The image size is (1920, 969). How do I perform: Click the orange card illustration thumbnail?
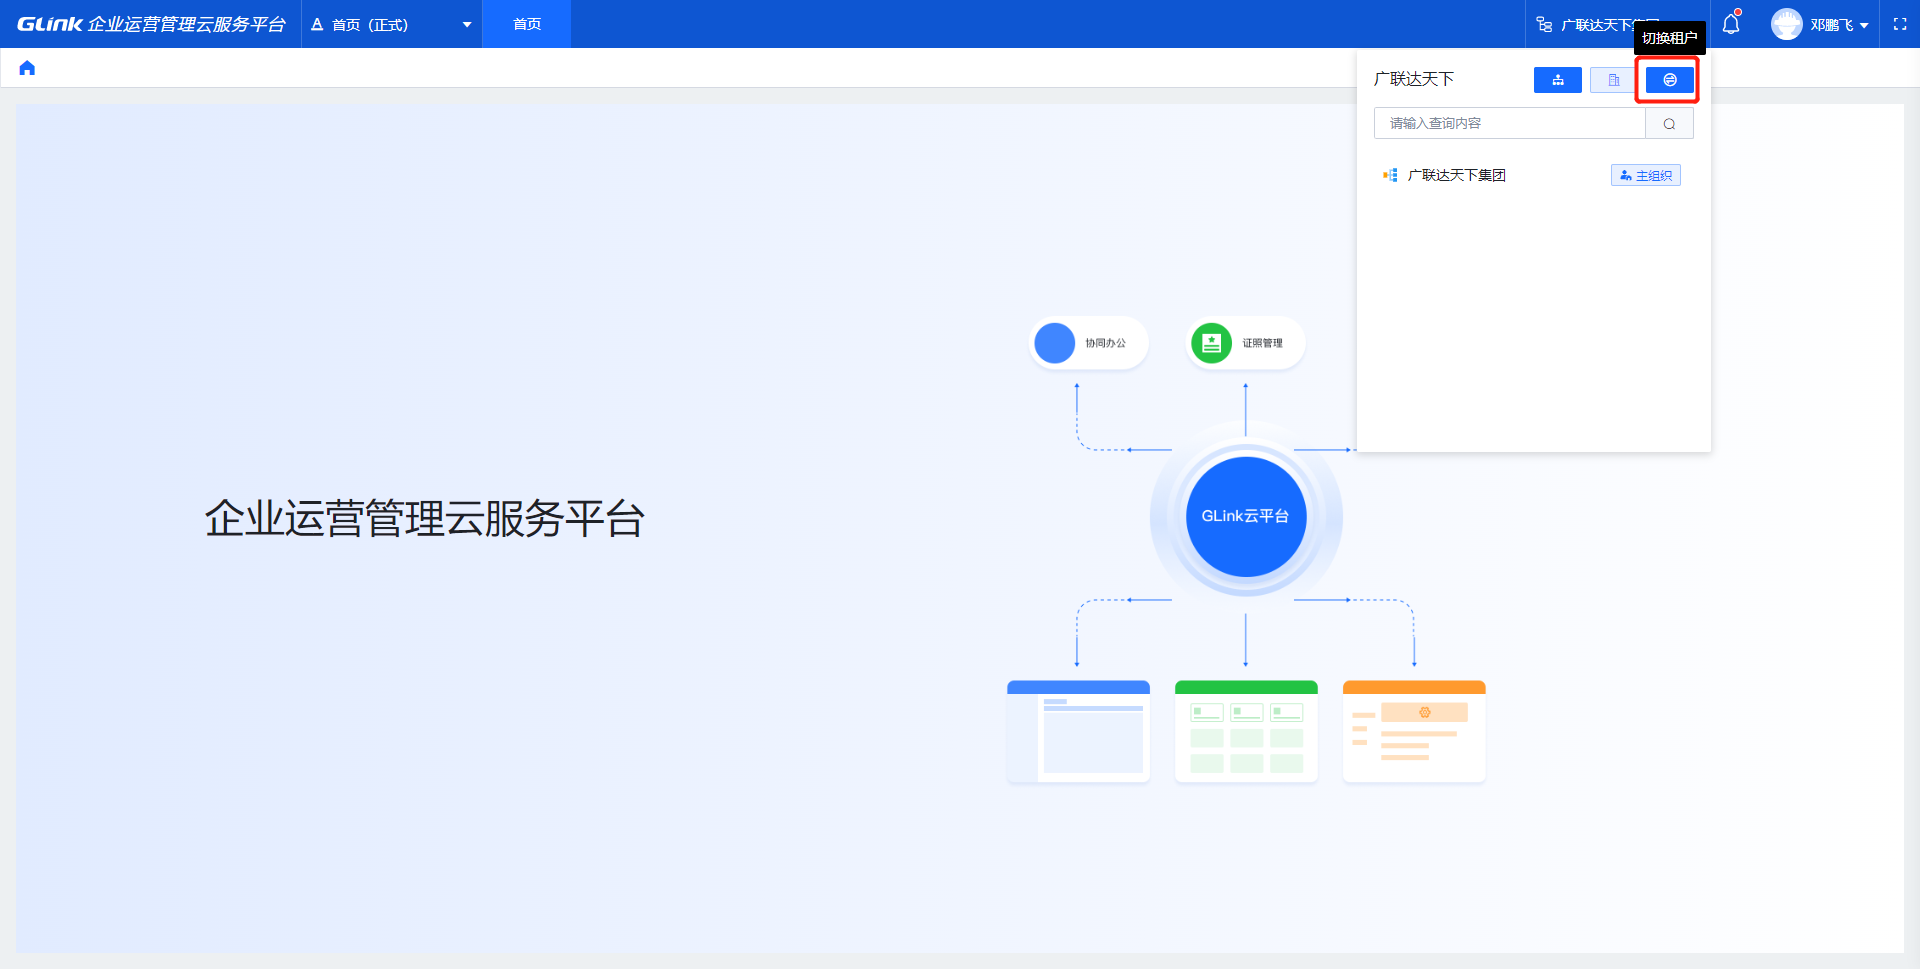click(x=1414, y=731)
